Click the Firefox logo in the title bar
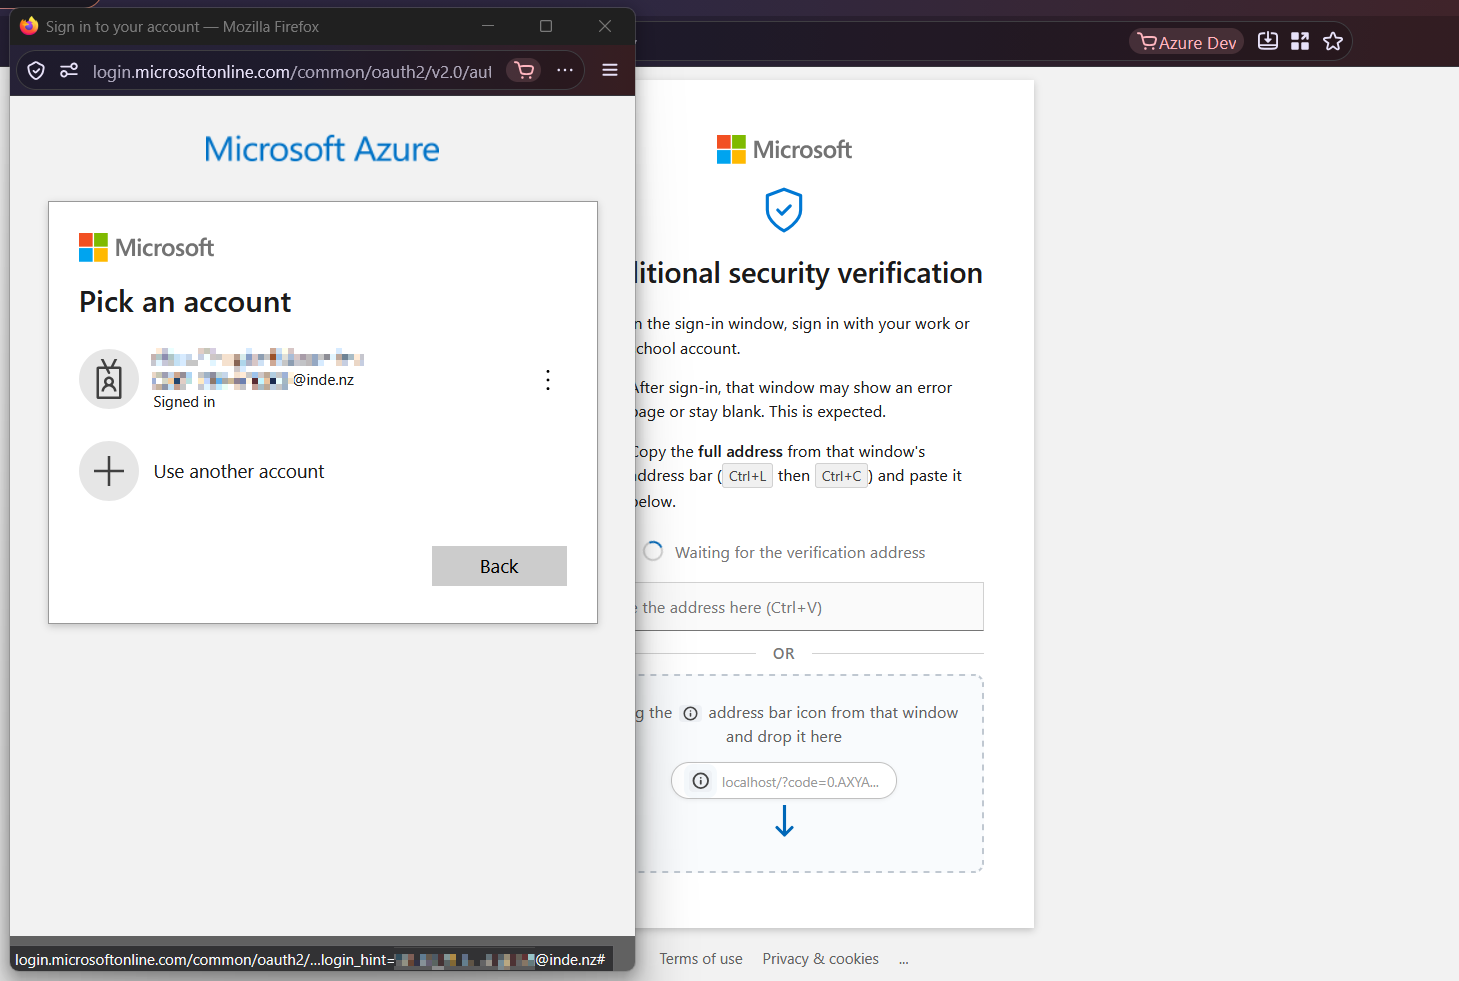This screenshot has width=1459, height=981. click(x=29, y=26)
